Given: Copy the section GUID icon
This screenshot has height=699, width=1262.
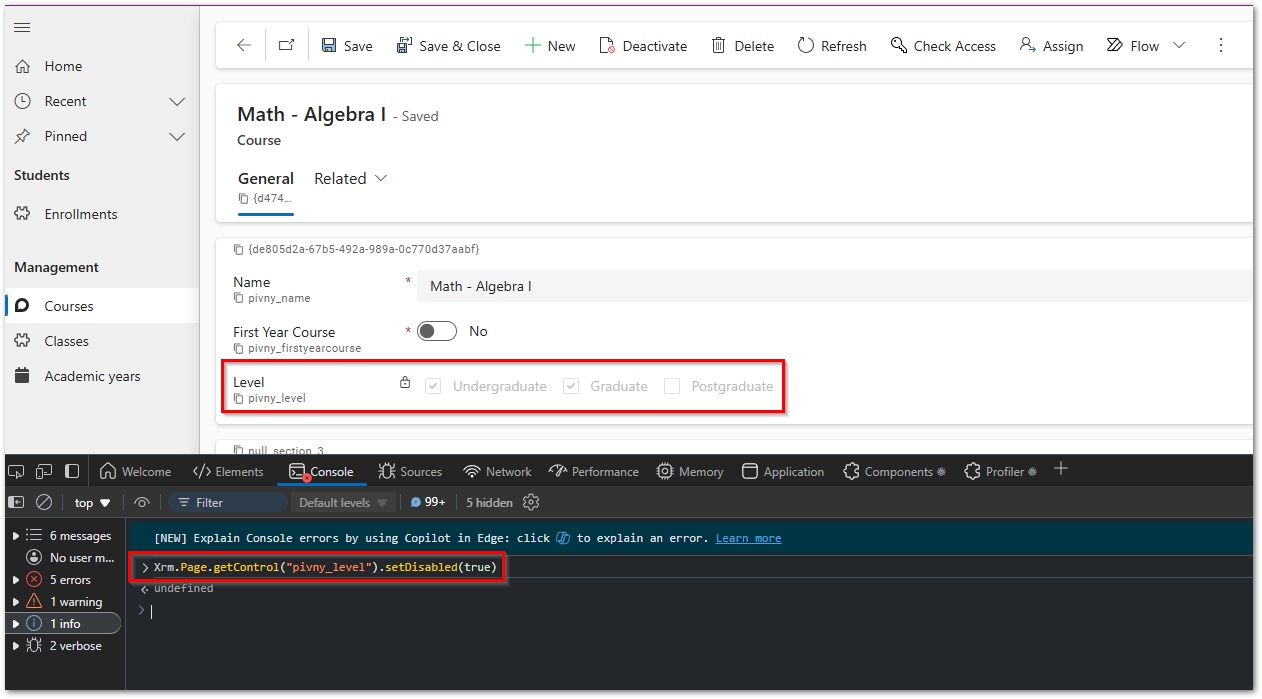Looking at the screenshot, I should point(238,249).
